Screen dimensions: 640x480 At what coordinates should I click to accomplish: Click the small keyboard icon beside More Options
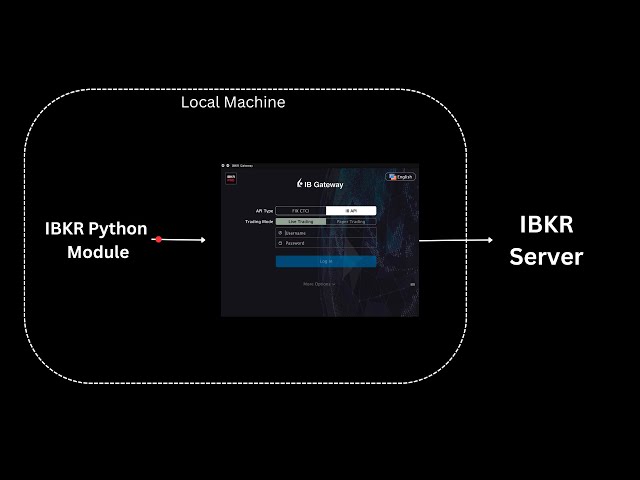(x=413, y=284)
